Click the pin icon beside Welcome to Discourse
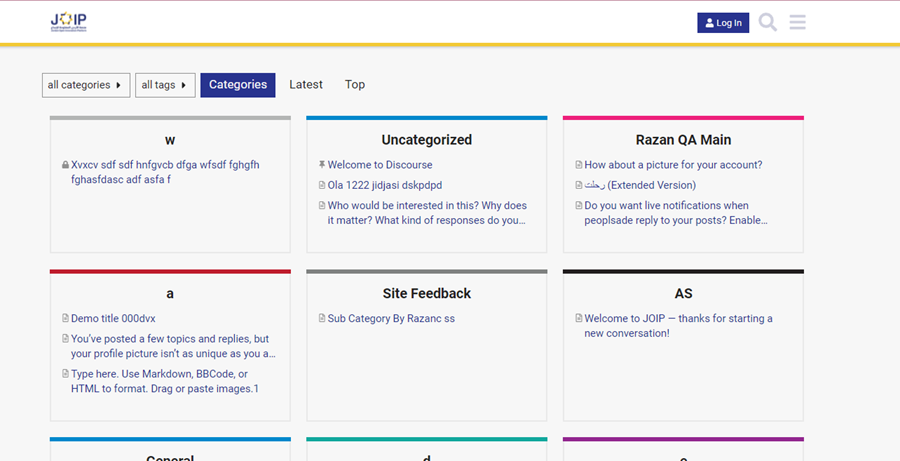The image size is (900, 461). click(322, 165)
